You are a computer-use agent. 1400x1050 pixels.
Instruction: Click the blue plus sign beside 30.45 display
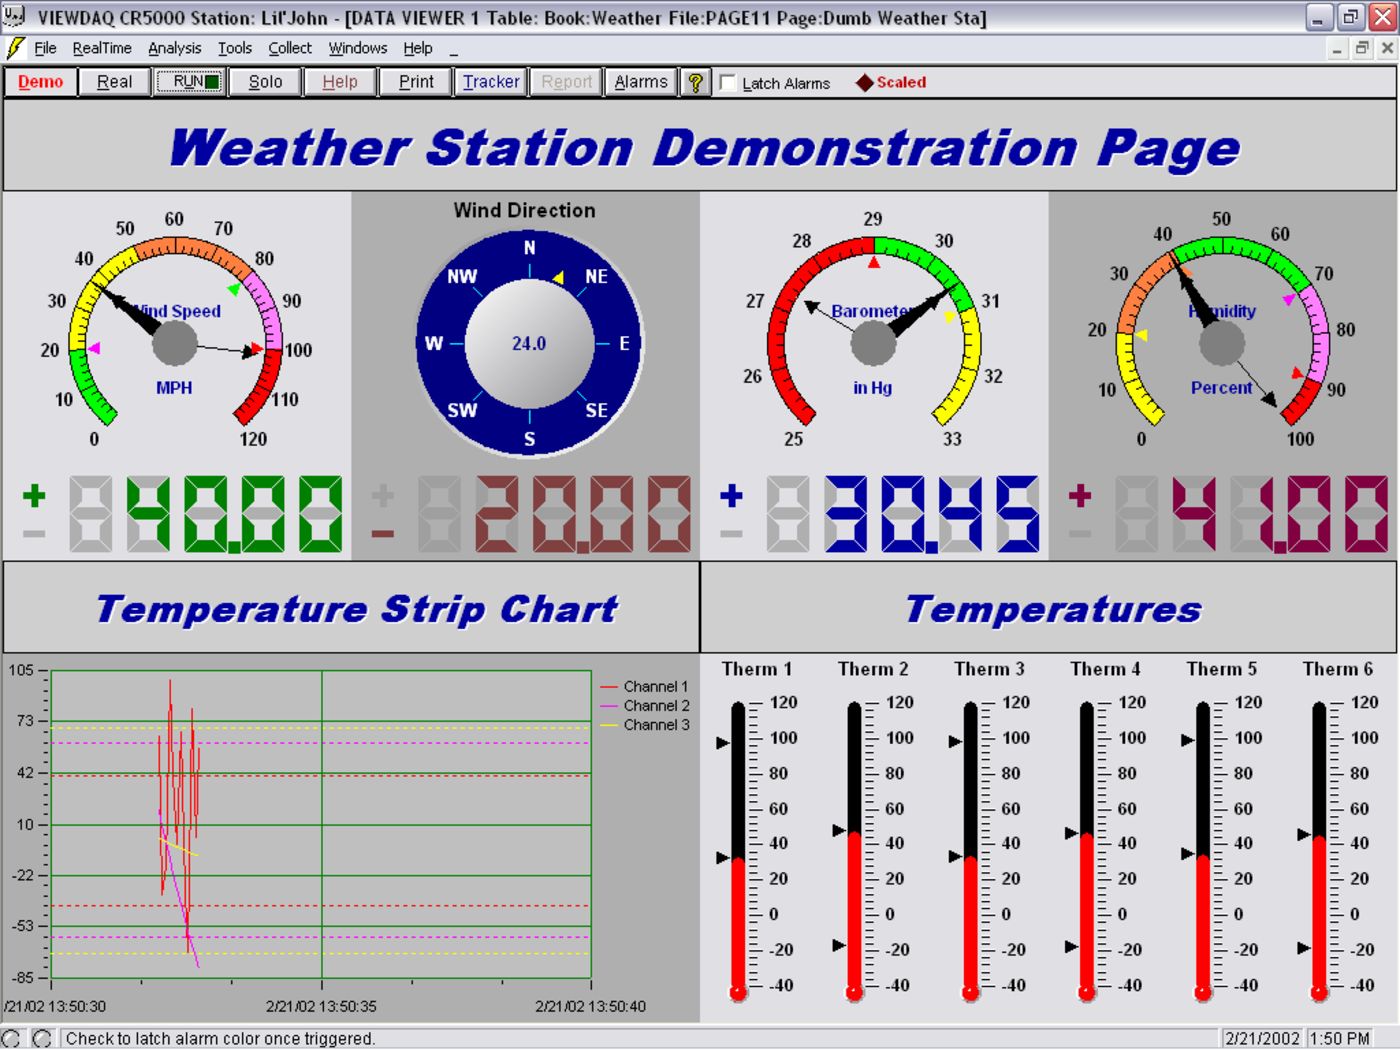click(731, 495)
